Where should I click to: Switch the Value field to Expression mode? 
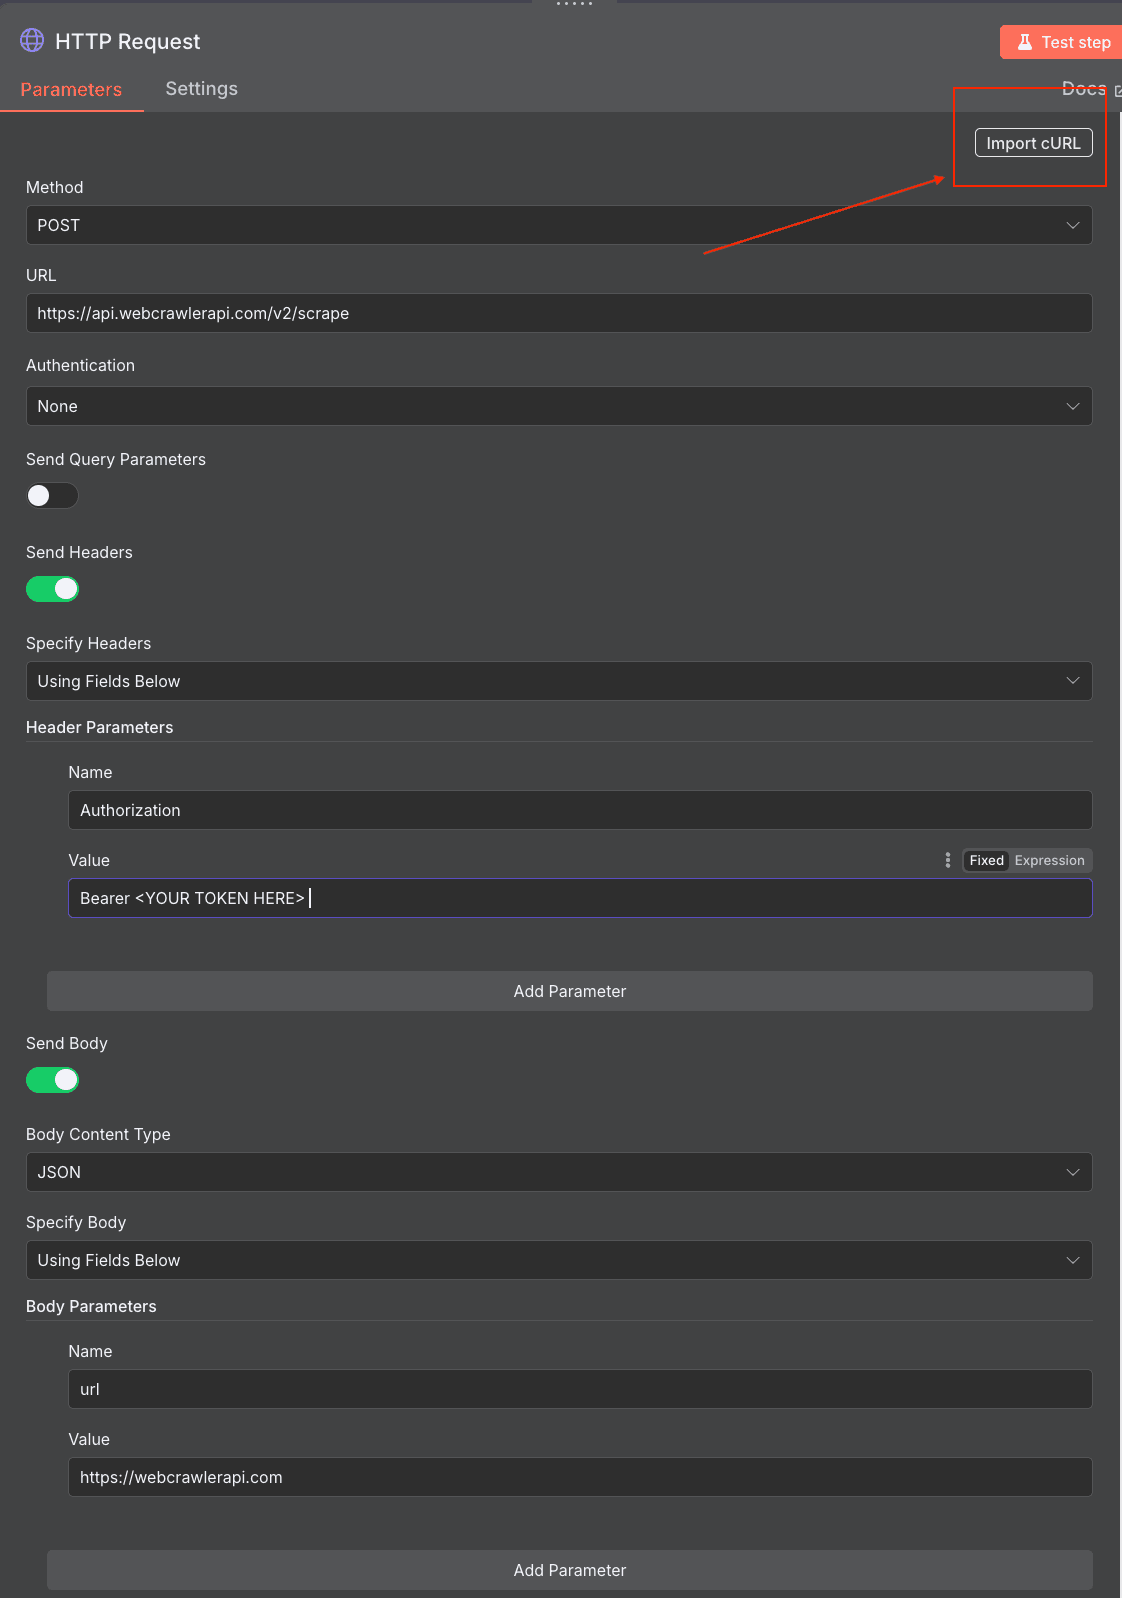[1049, 860]
